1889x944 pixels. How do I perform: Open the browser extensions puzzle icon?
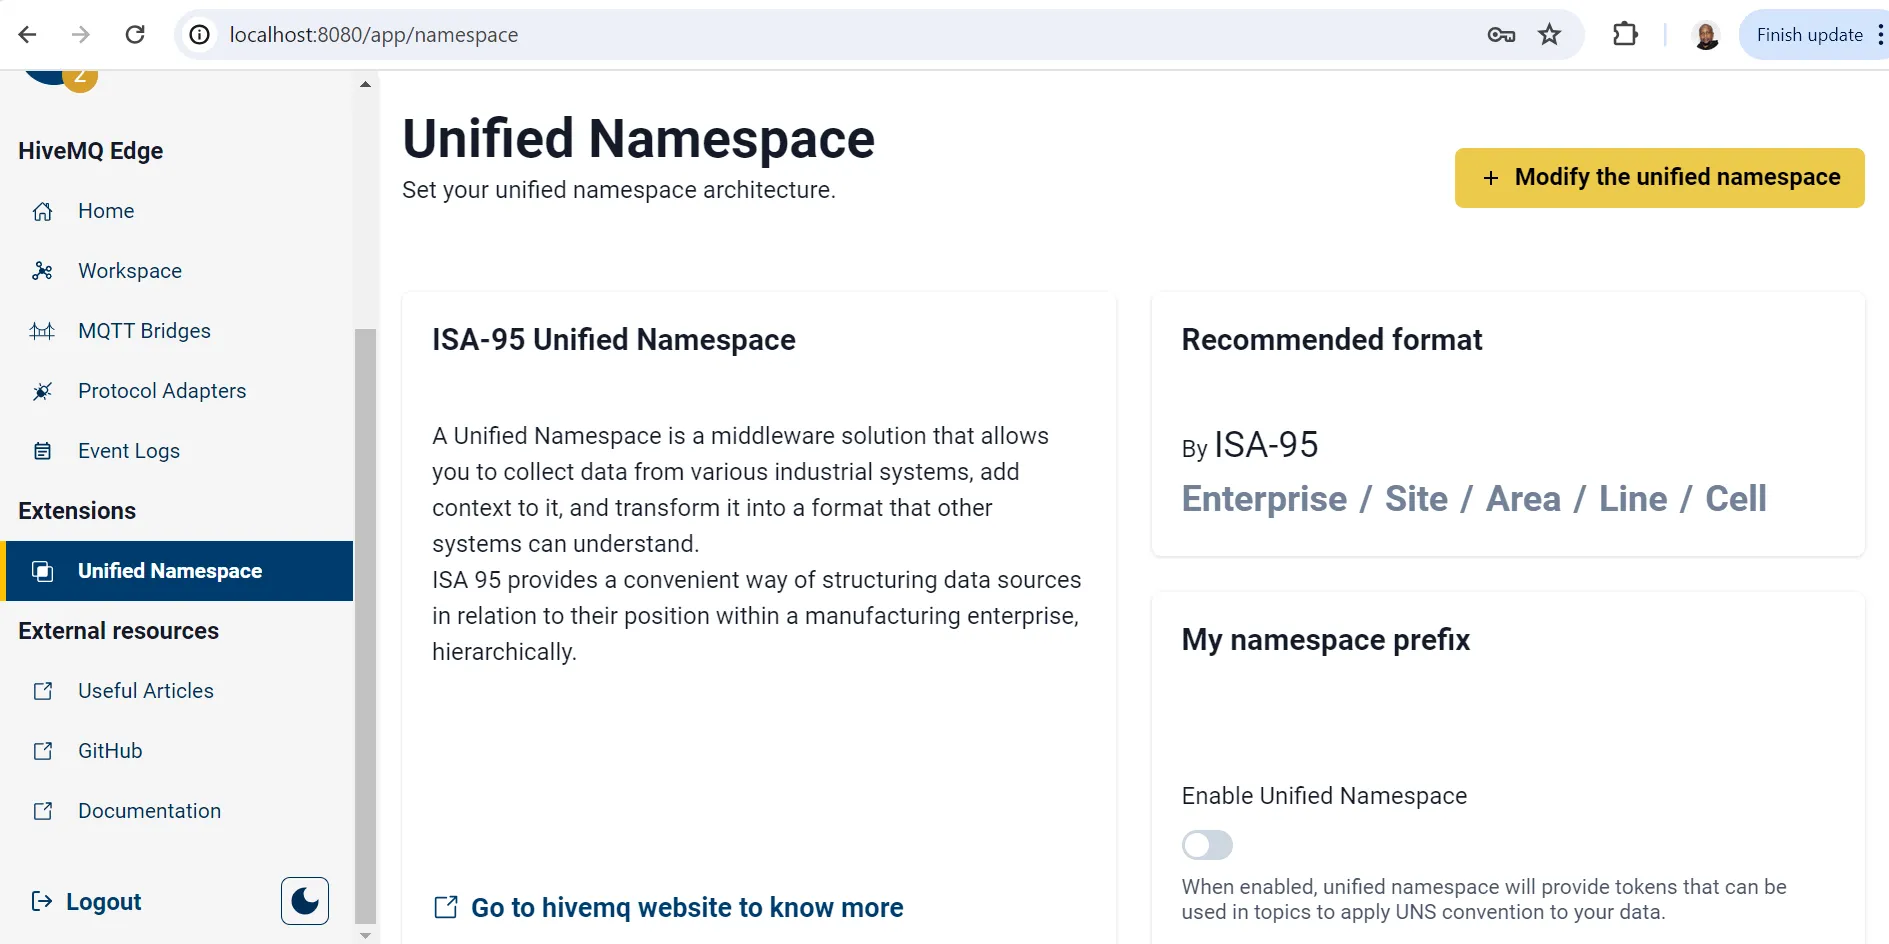pos(1626,35)
